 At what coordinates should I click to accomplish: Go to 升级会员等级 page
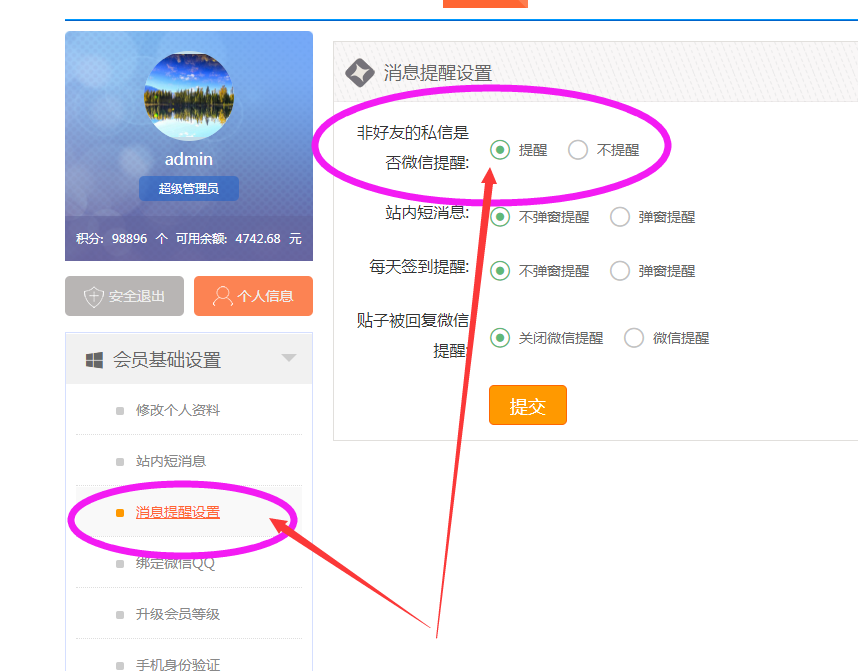coord(177,614)
